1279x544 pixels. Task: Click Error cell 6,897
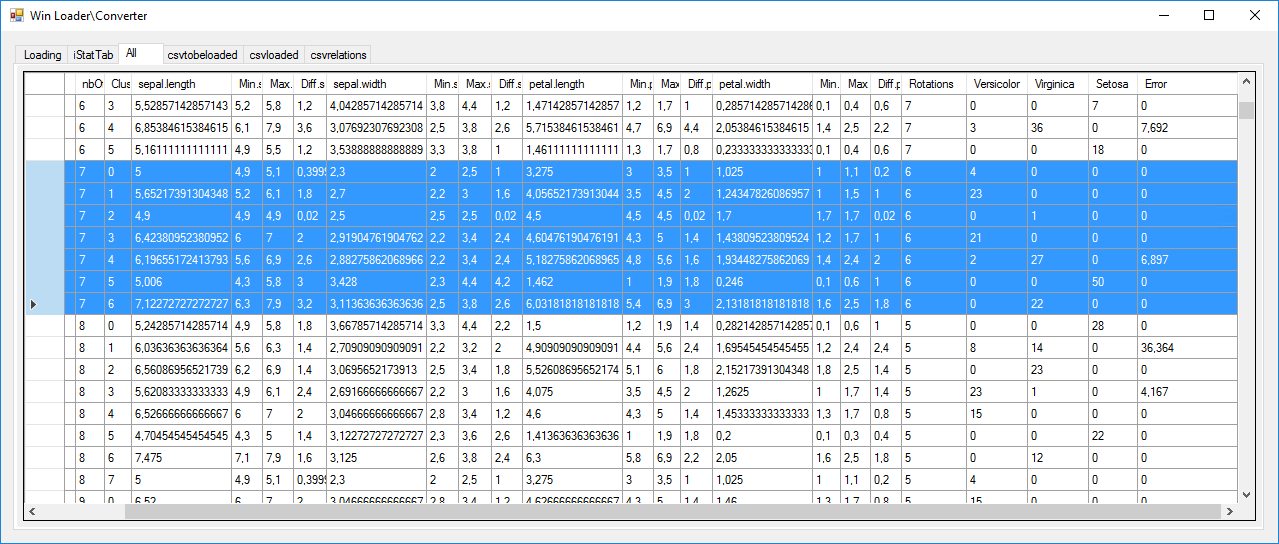(1188, 260)
